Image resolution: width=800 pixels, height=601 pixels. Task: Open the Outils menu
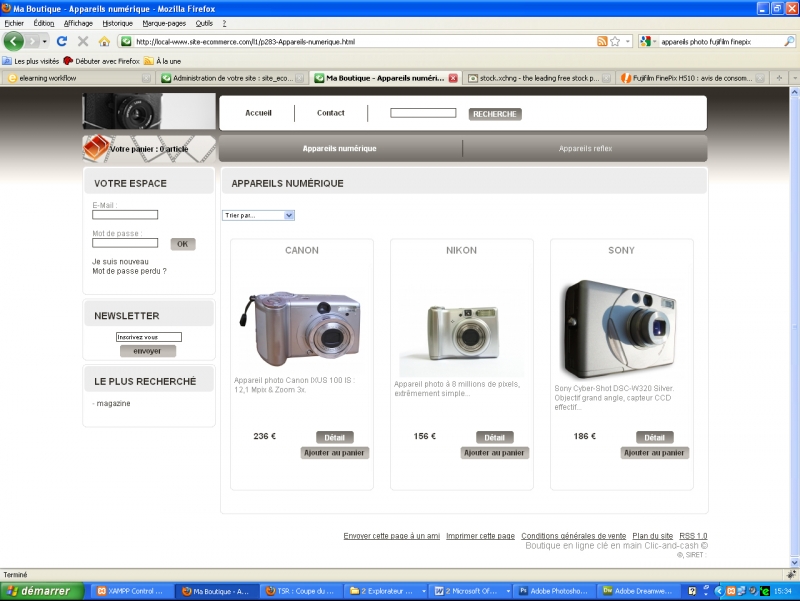(204, 23)
